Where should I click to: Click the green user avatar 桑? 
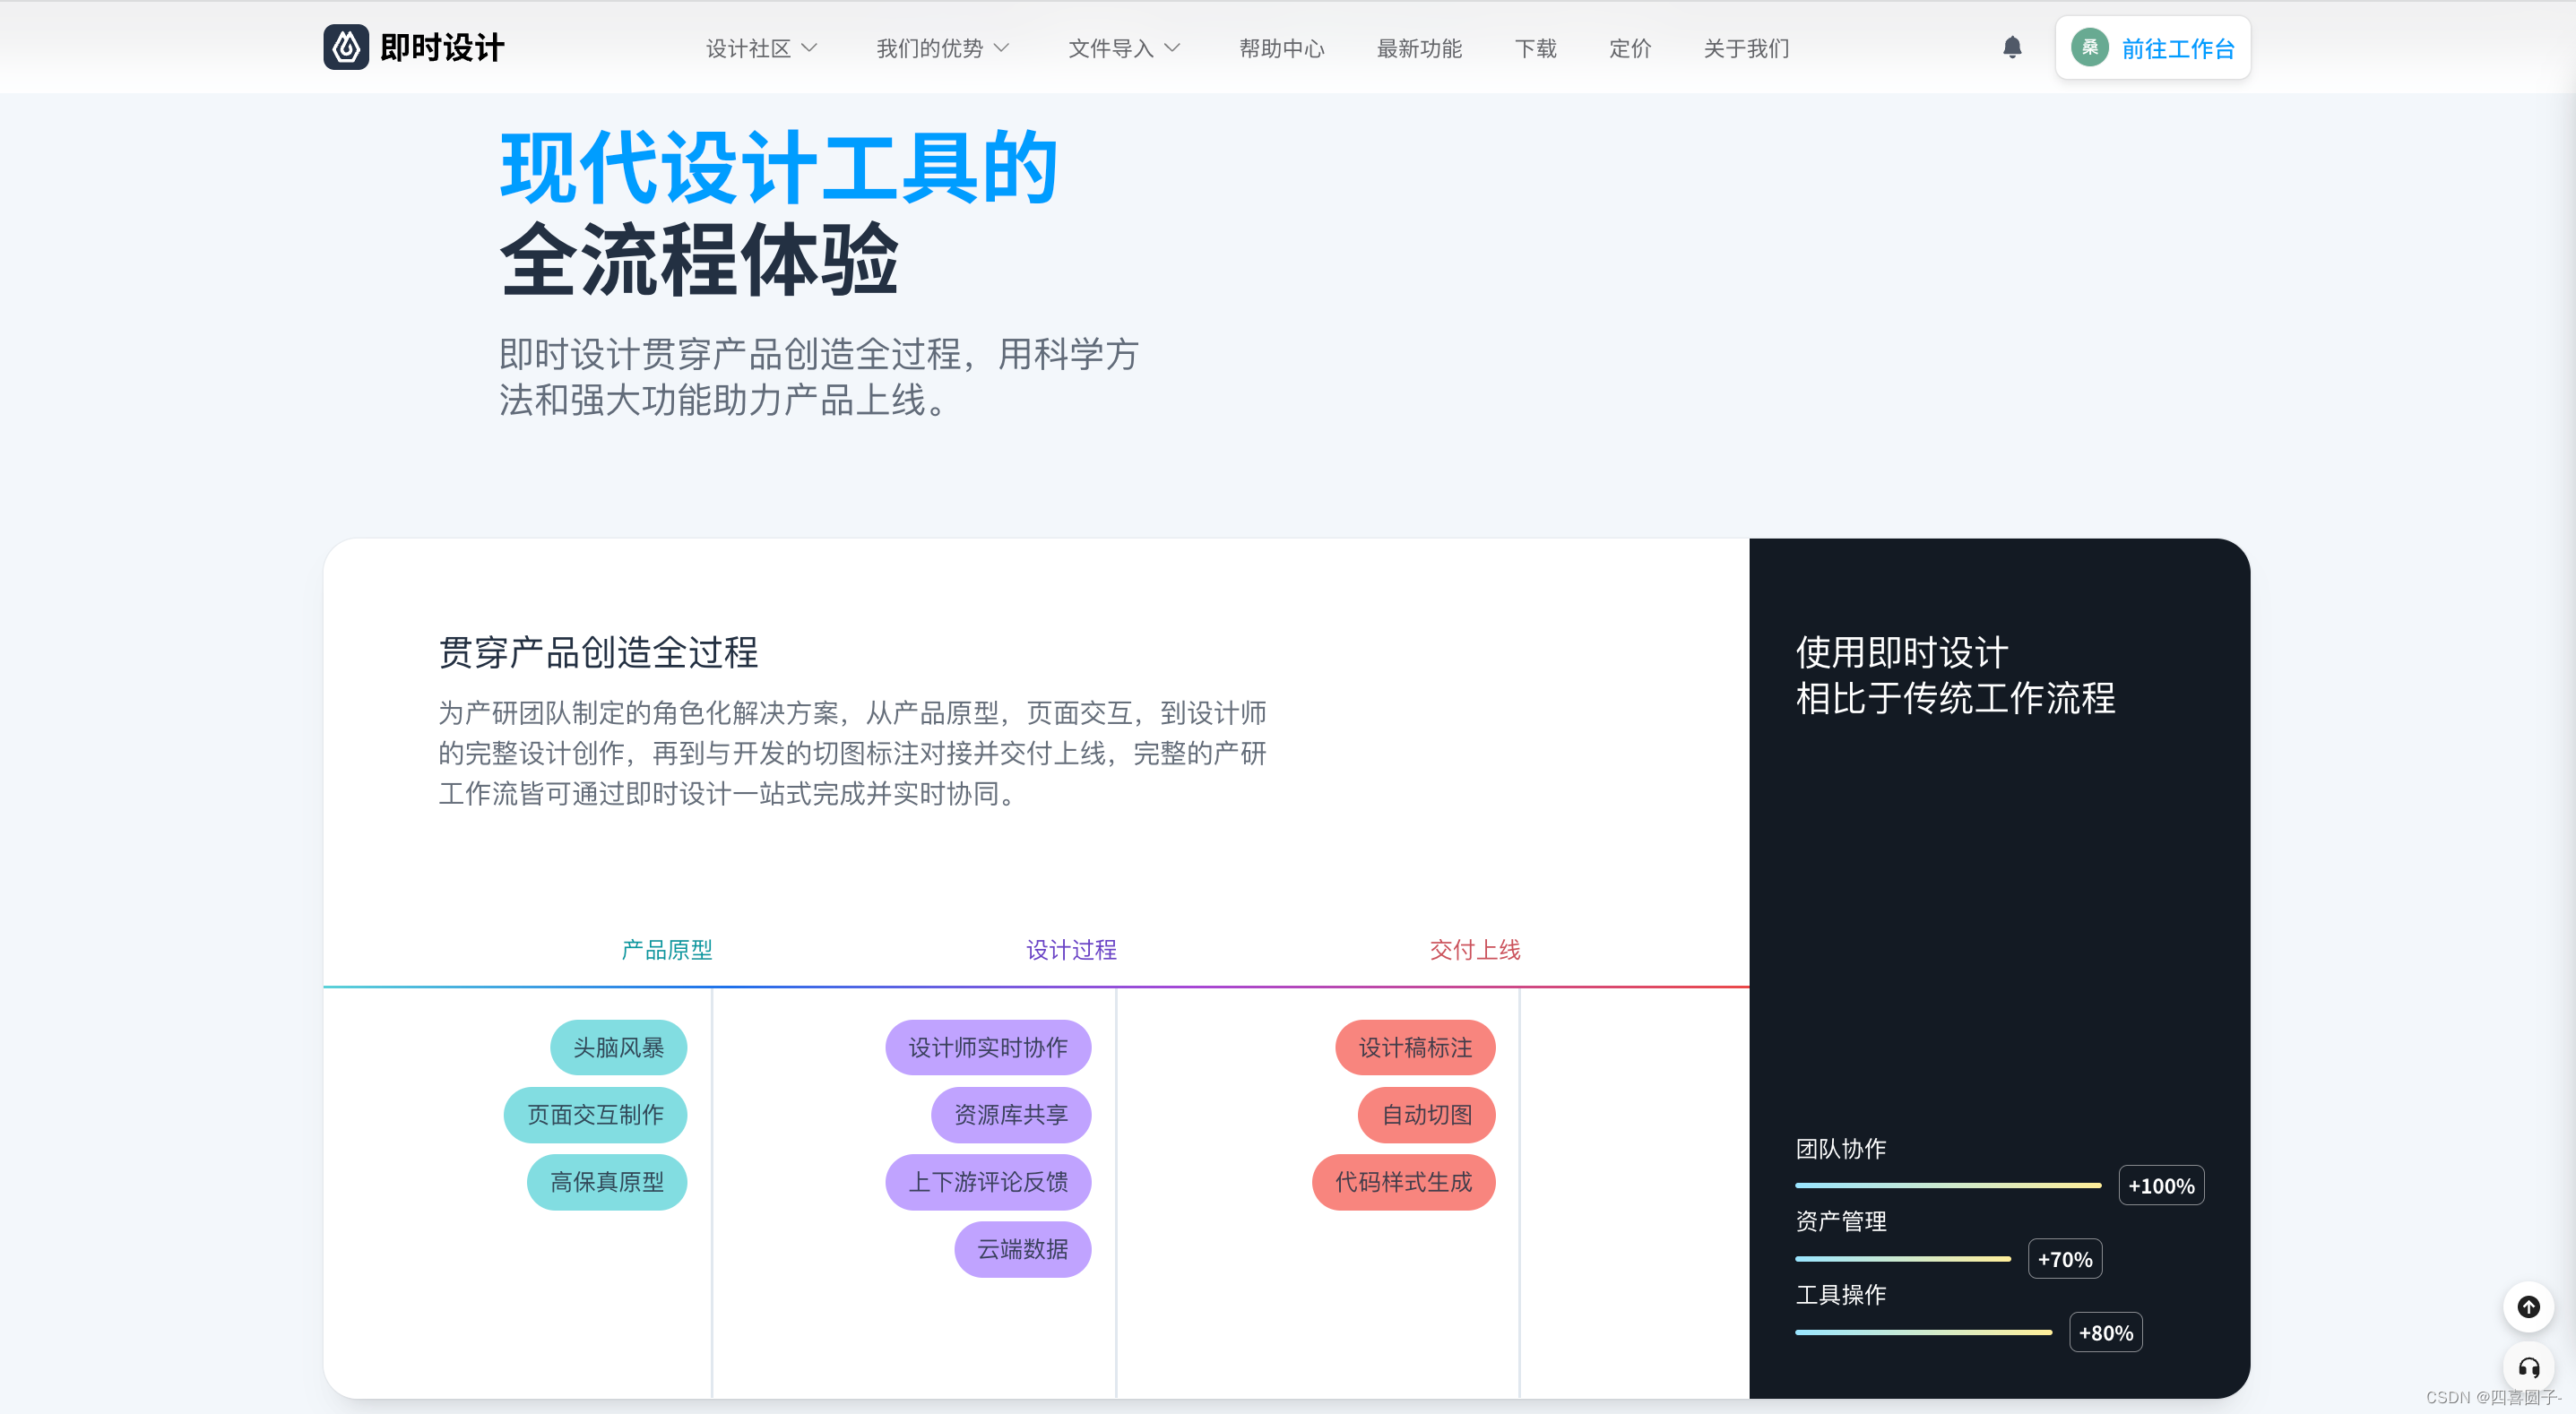[2089, 47]
